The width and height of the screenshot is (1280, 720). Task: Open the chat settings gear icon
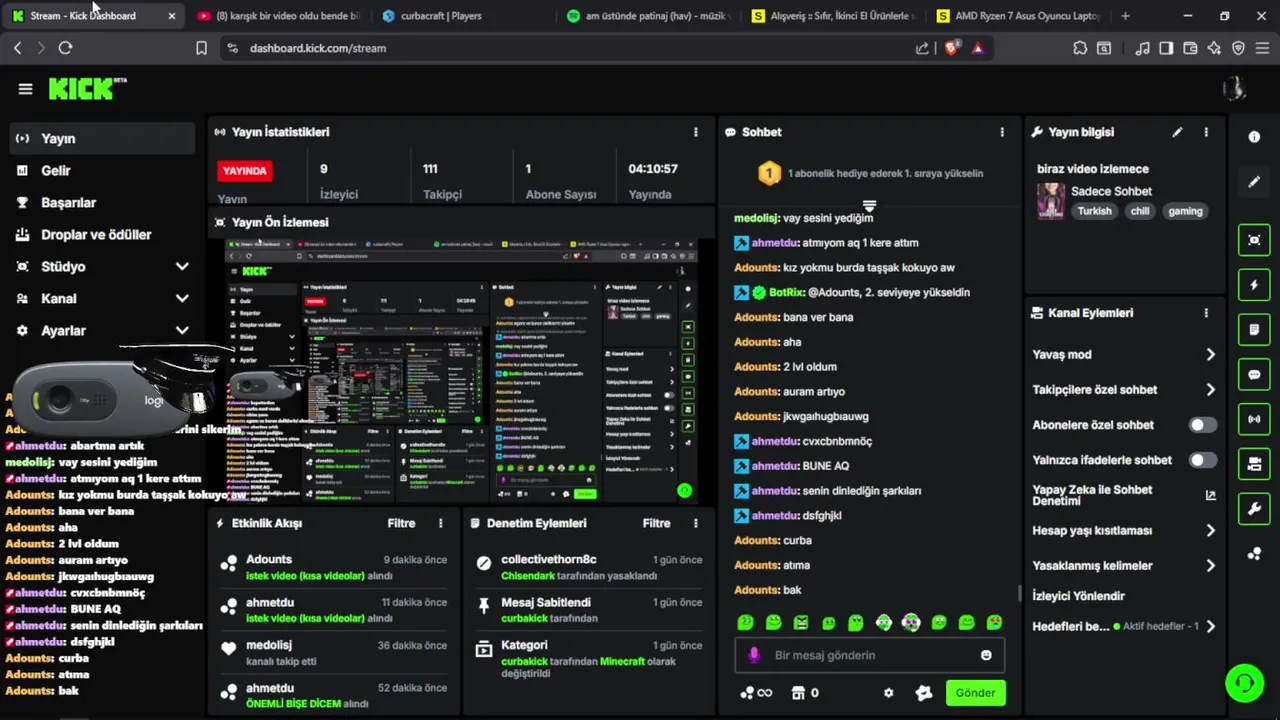(888, 693)
